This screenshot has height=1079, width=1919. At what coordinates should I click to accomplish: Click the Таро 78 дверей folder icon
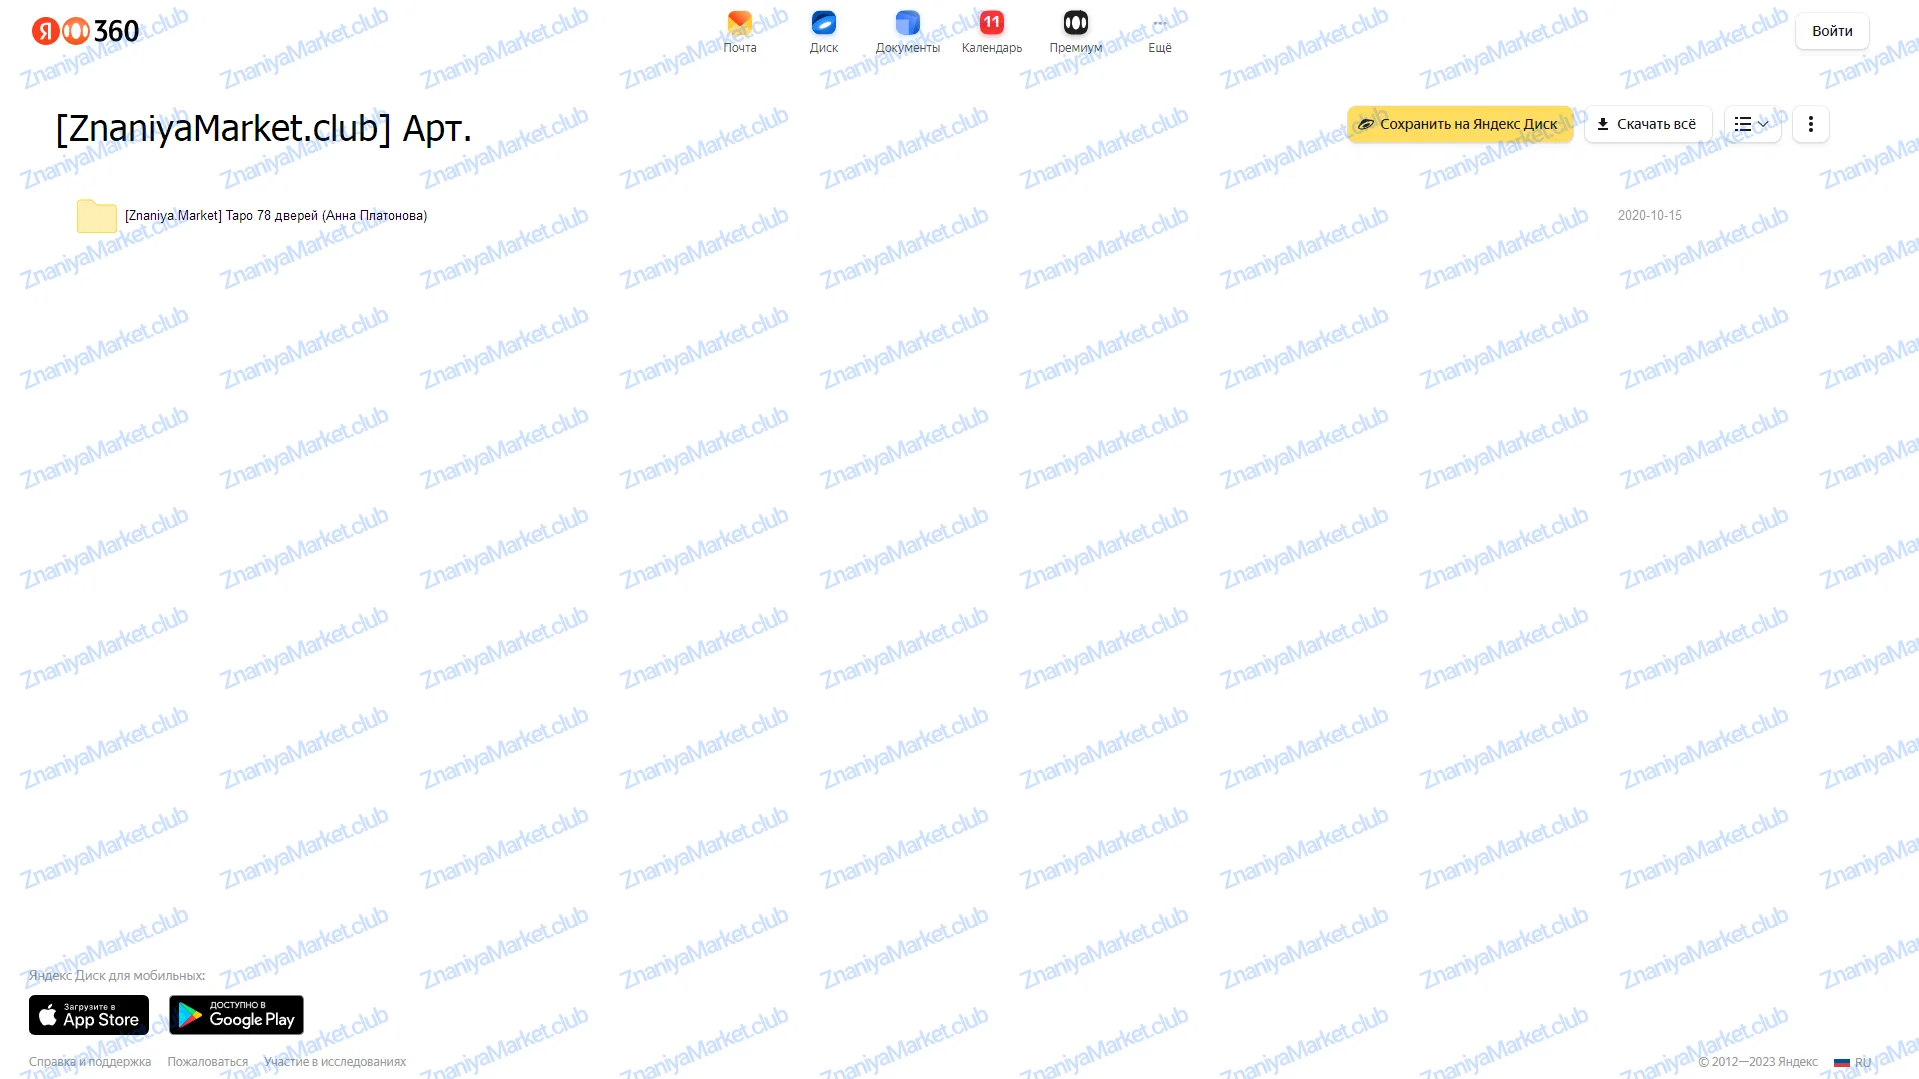click(x=97, y=215)
